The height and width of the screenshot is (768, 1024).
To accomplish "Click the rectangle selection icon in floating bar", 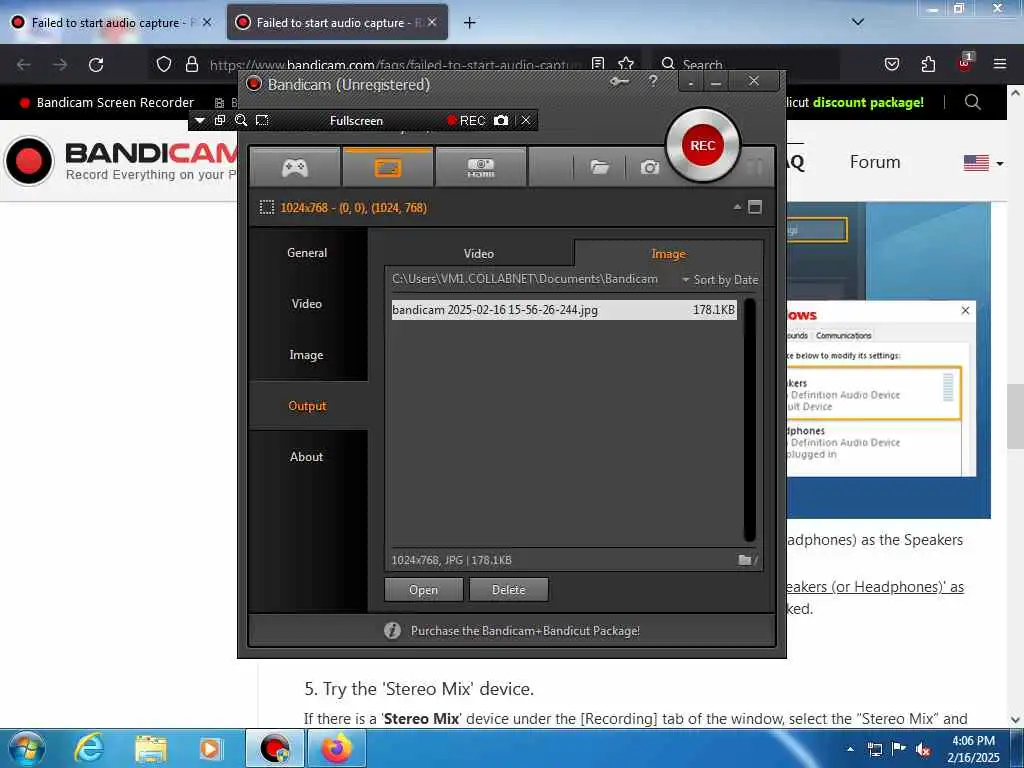I will pyautogui.click(x=262, y=120).
